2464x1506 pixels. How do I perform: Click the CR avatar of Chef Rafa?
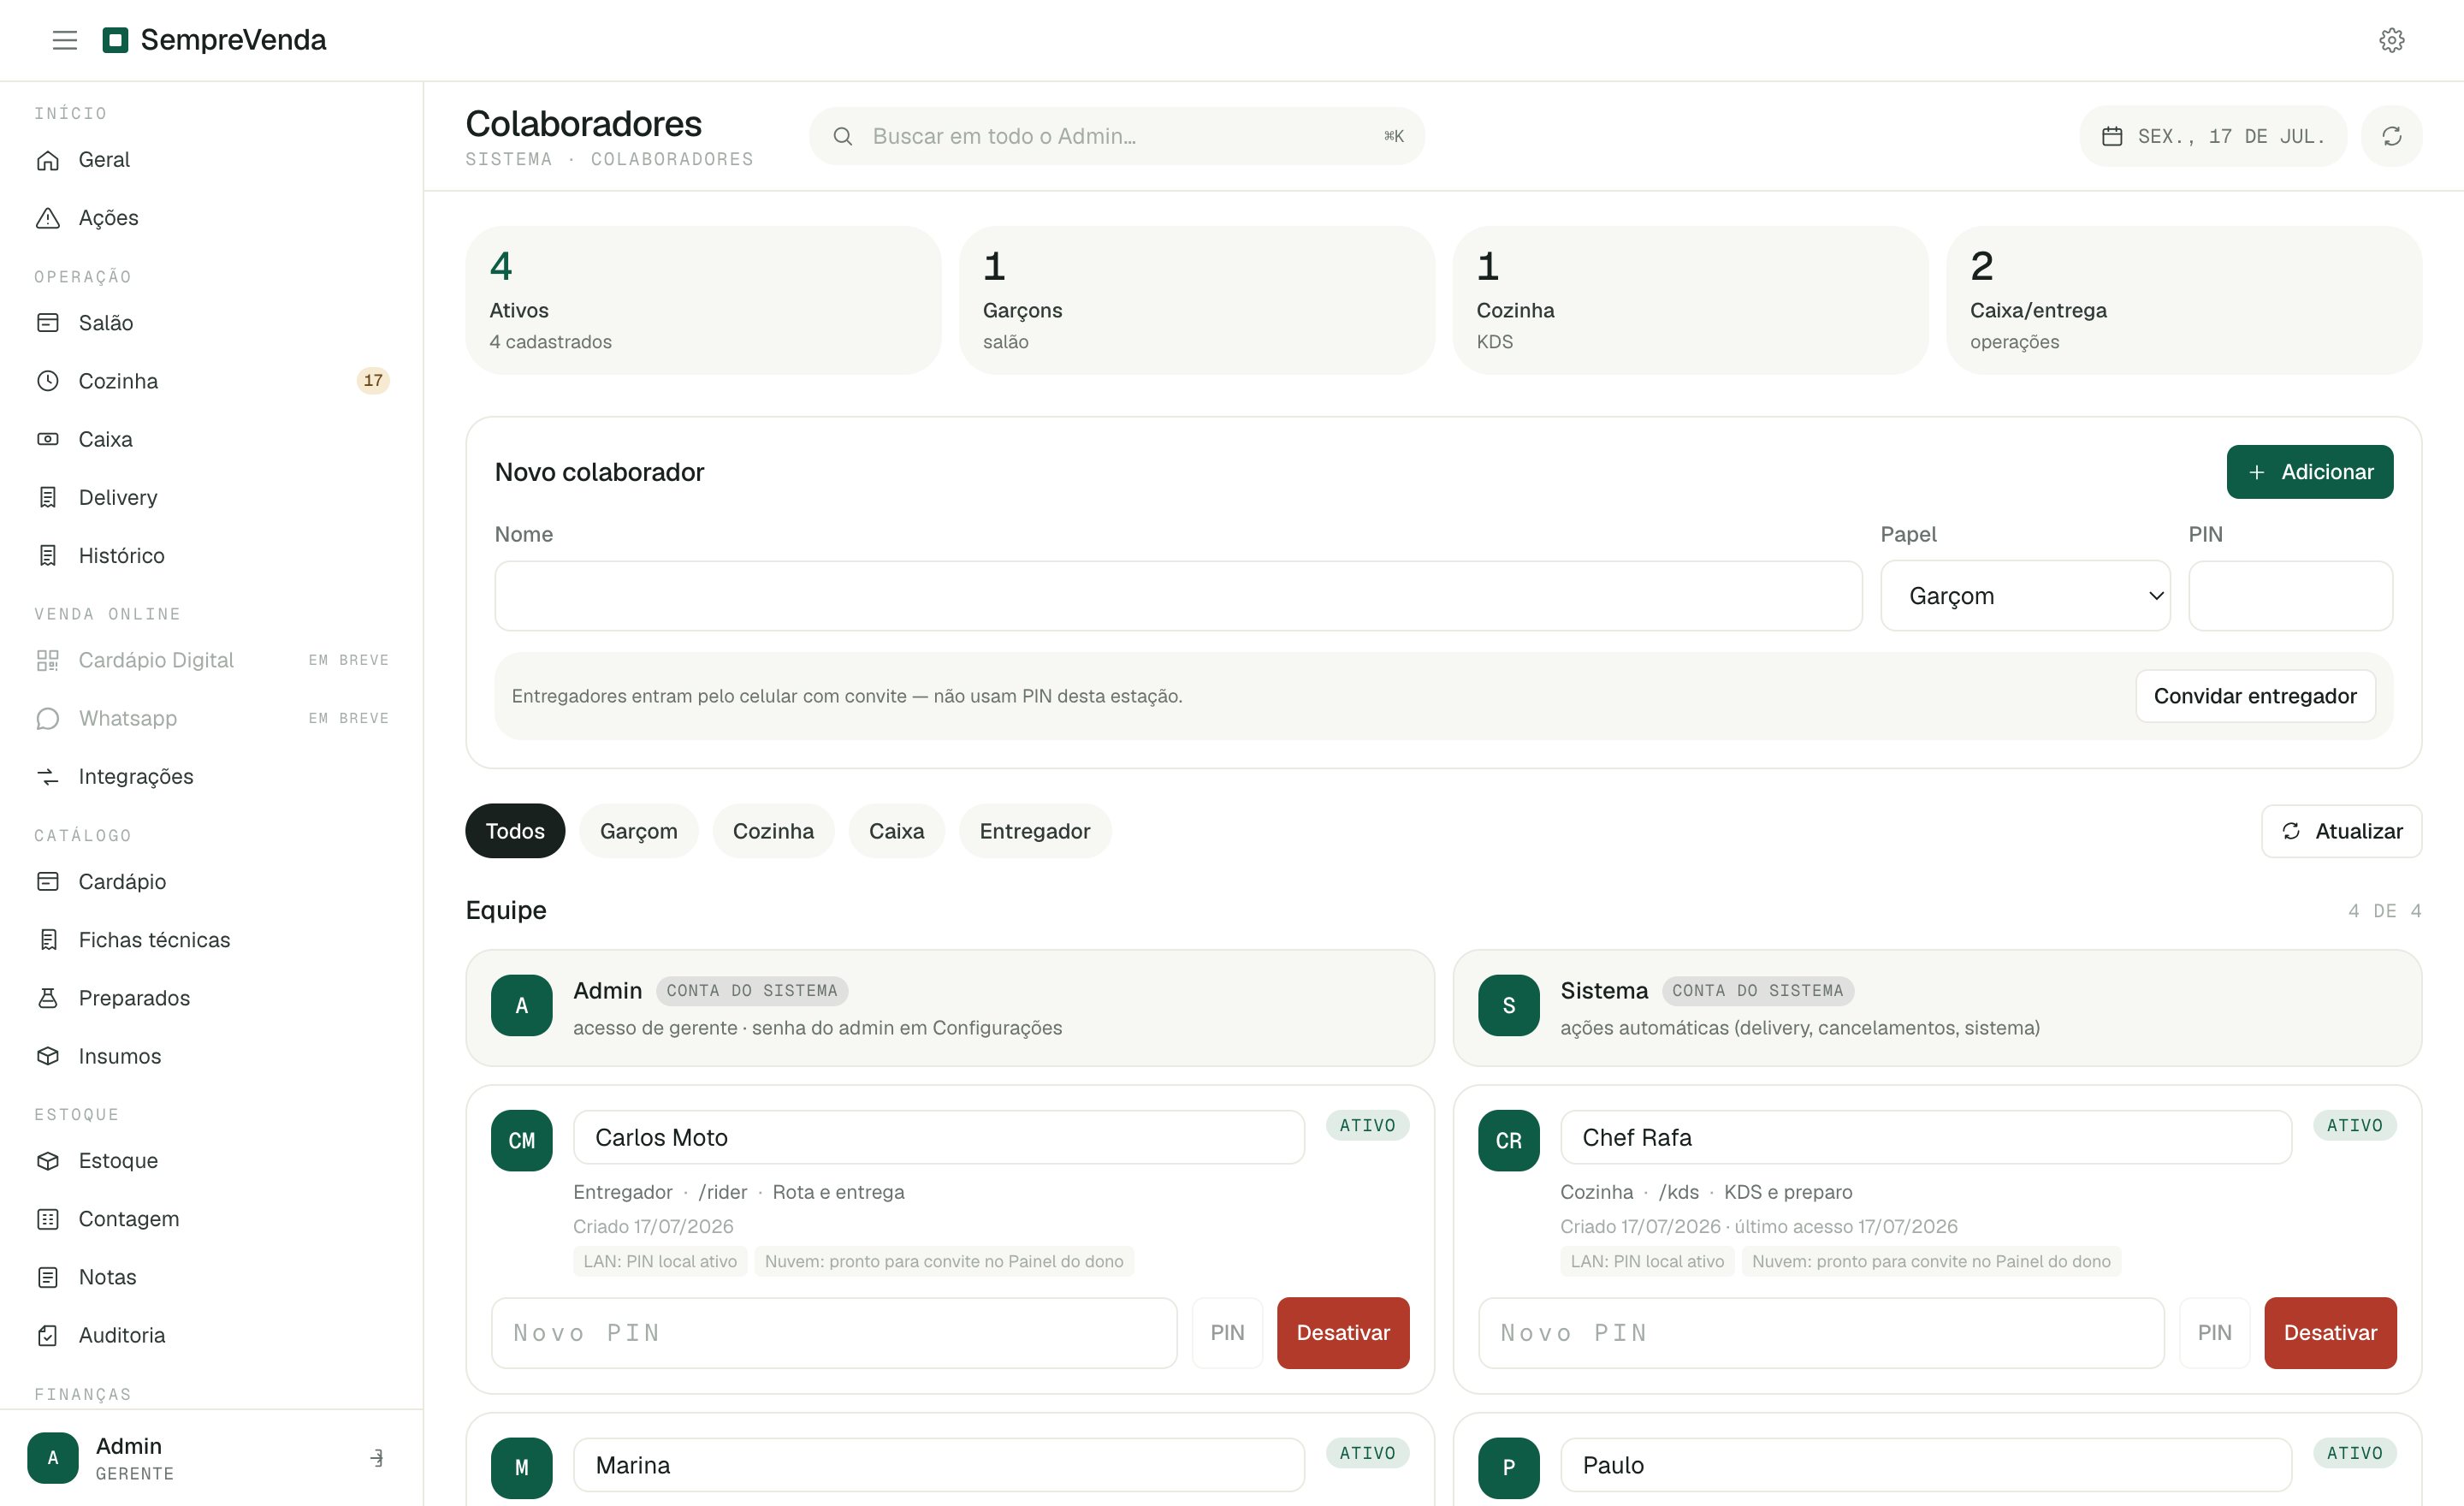1509,1141
